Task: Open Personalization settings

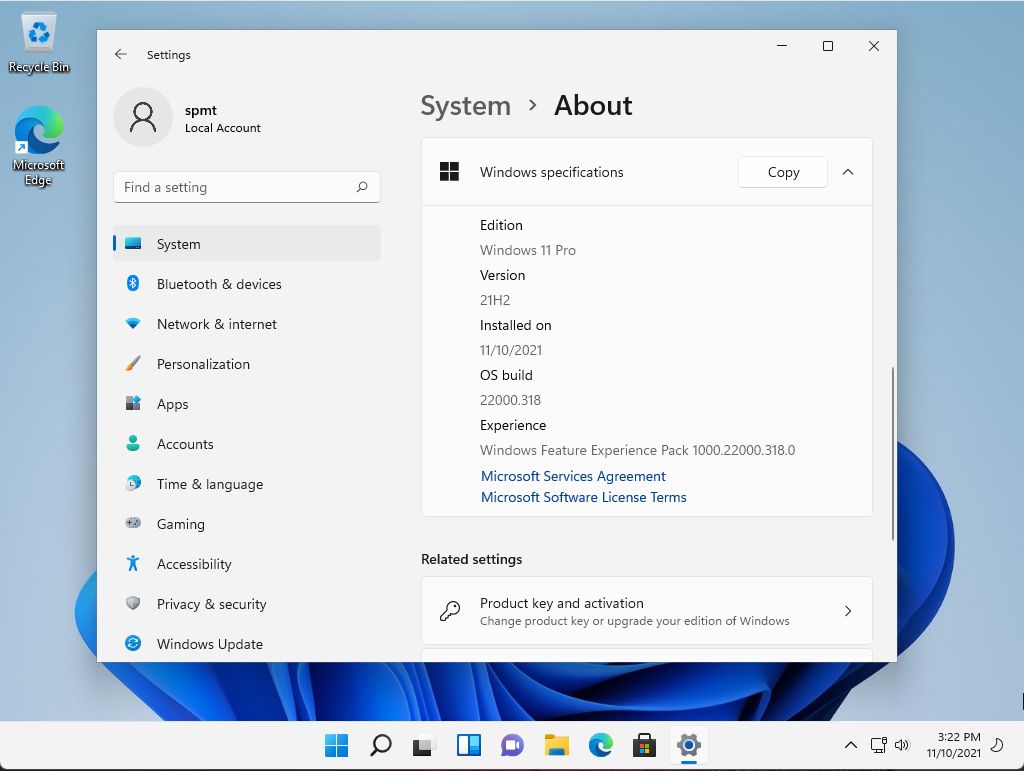Action: point(247,364)
